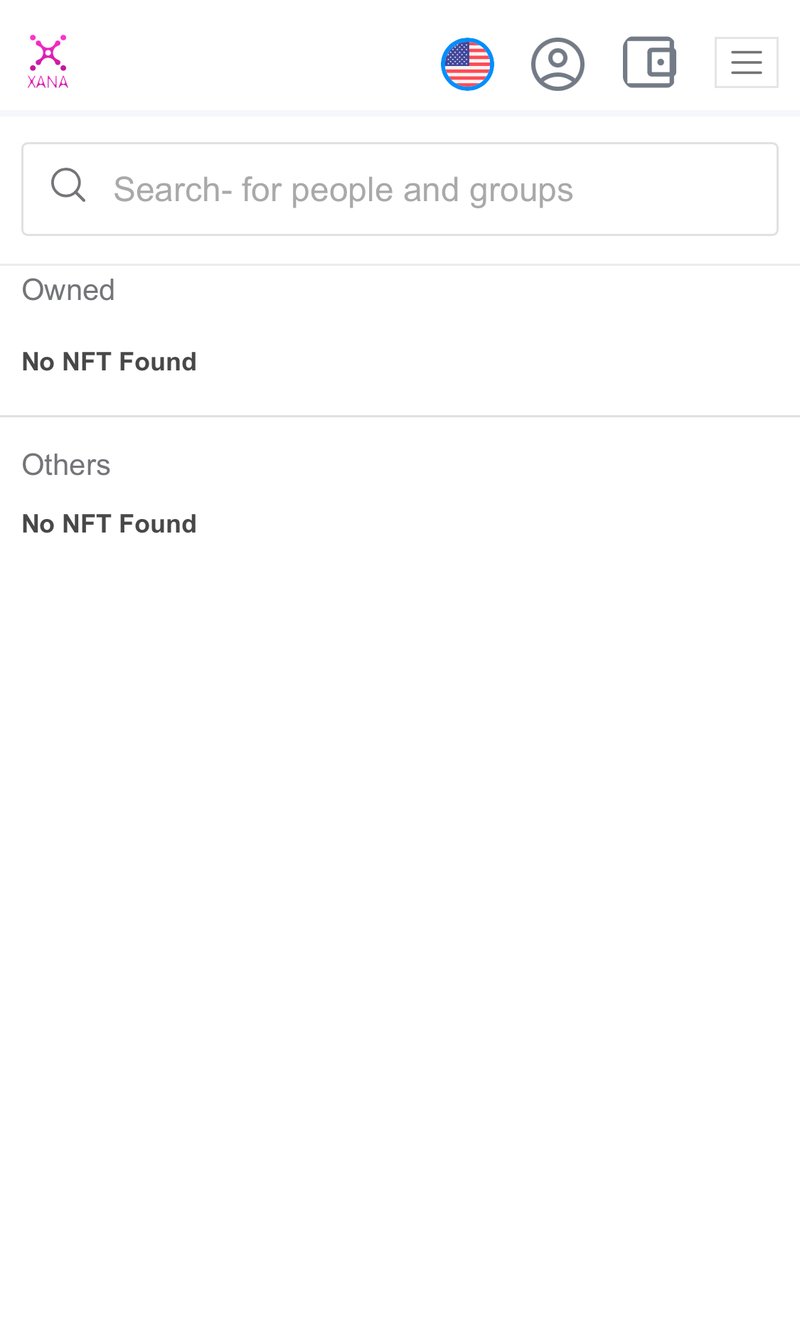
Task: Click the XANA logo
Action: pyautogui.click(x=48, y=62)
